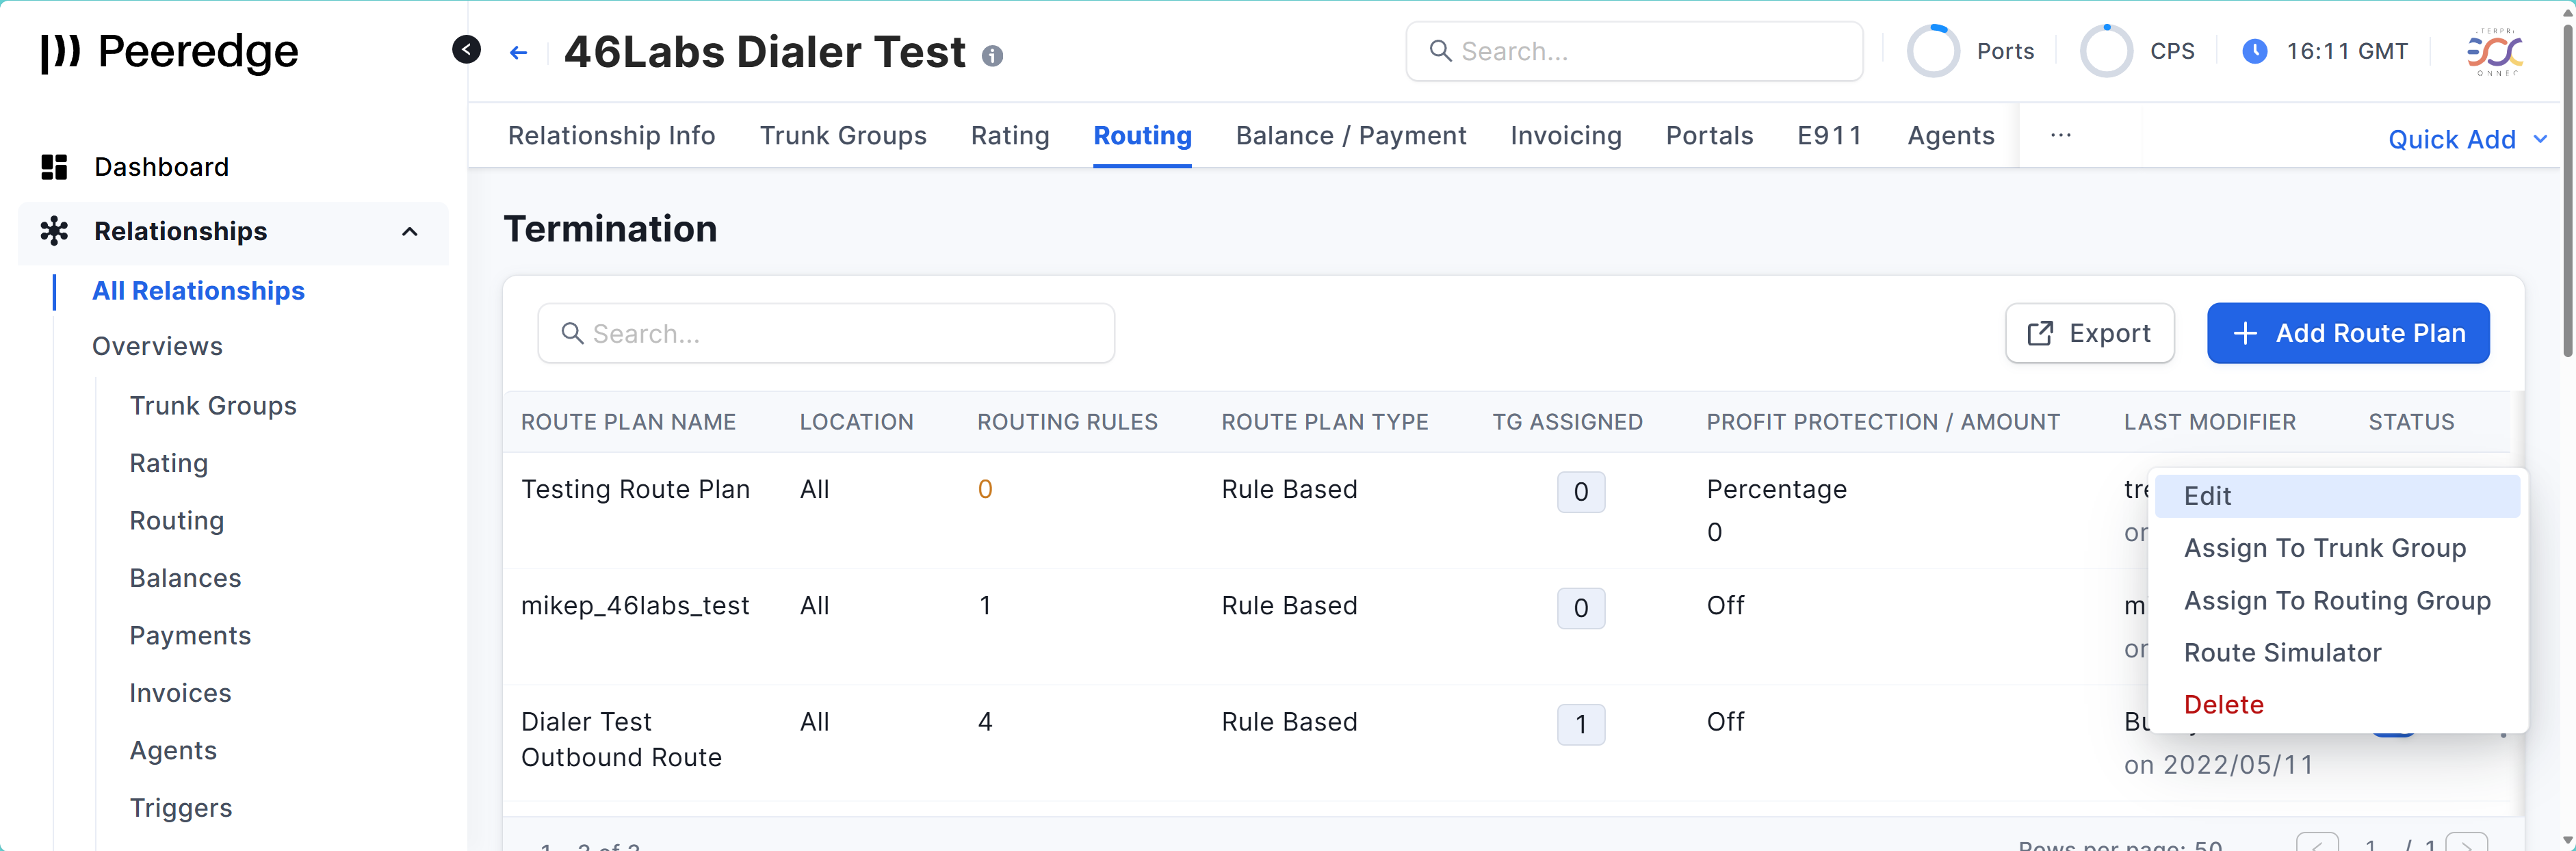Click the clock icon beside 16:11 GMT
The image size is (2576, 851).
click(x=2254, y=51)
